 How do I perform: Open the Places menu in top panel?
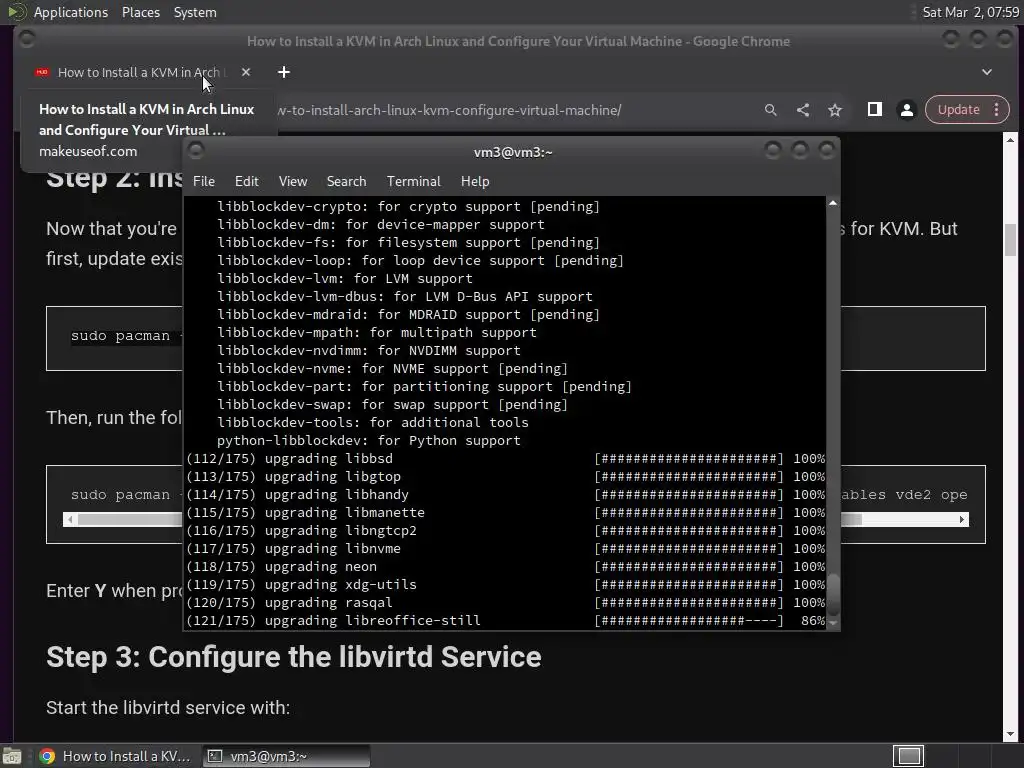[x=140, y=12]
